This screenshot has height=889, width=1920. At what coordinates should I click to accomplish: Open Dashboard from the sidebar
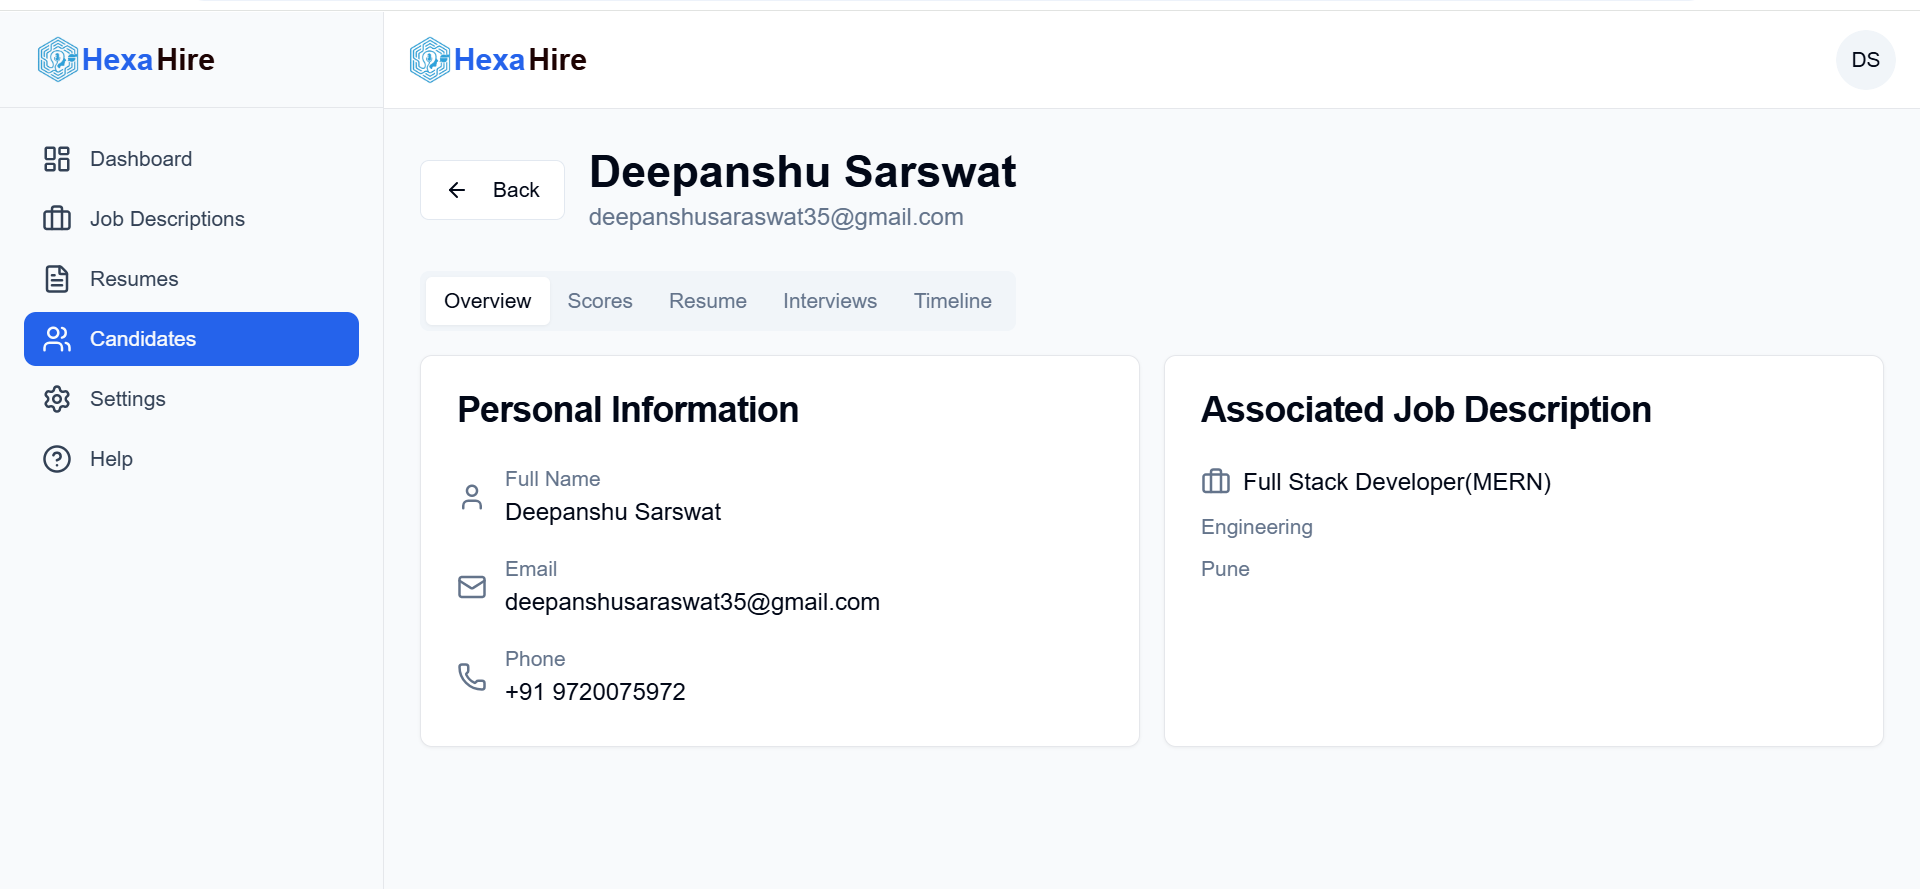191,159
